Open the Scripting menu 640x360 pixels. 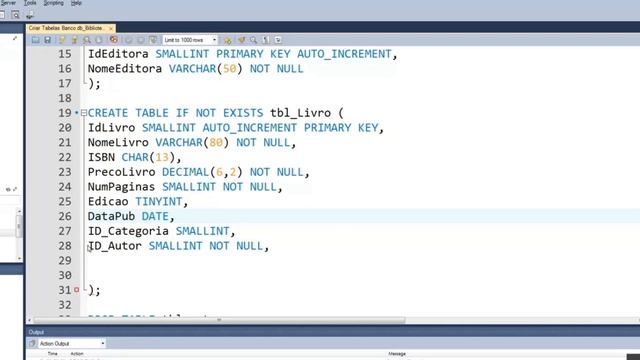[53, 3]
